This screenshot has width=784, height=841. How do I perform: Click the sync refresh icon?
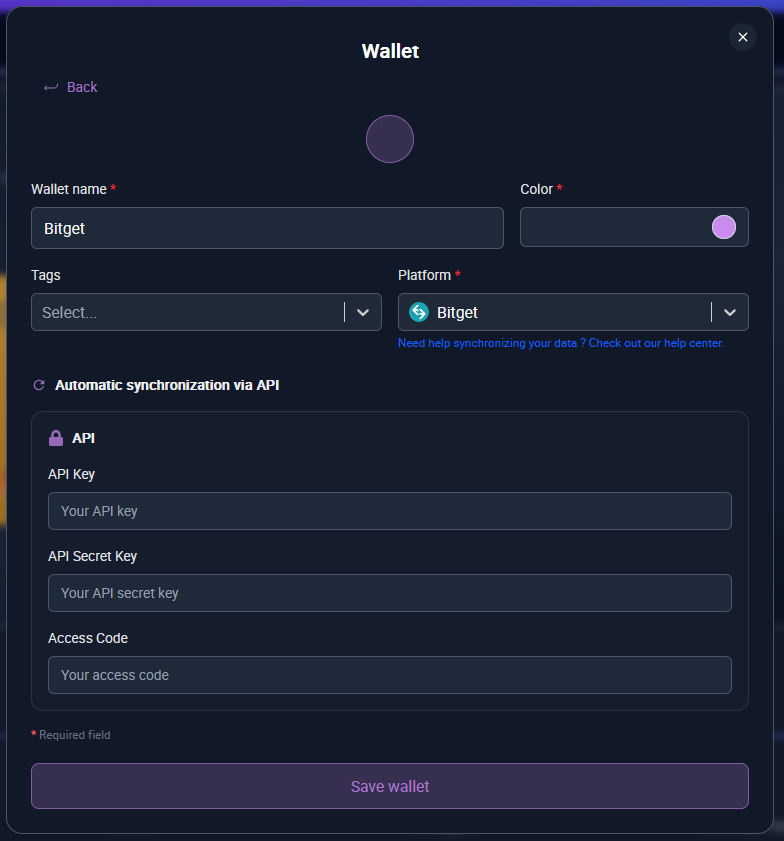click(x=39, y=385)
